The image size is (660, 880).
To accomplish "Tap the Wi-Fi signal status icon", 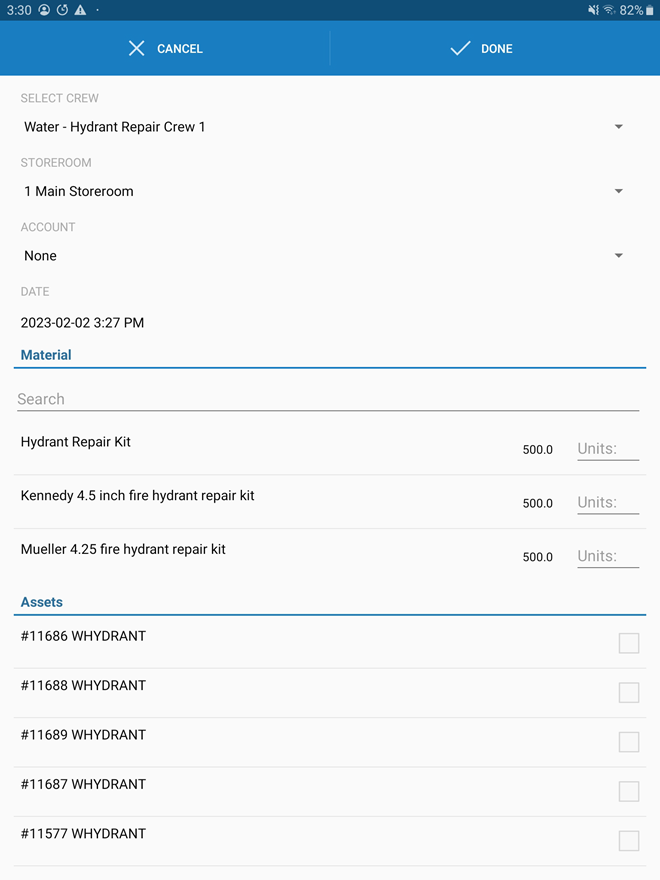I will 609,10.
